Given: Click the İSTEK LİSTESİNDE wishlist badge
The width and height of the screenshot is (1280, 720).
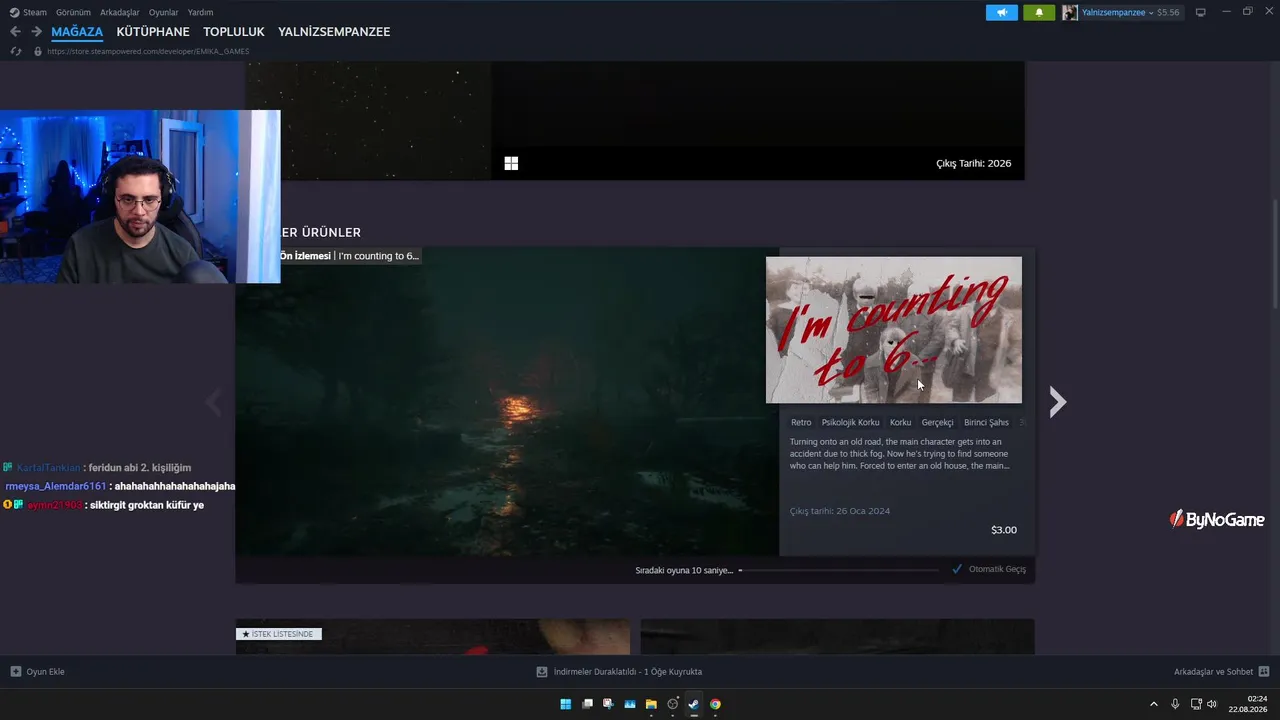Looking at the screenshot, I should [x=279, y=634].
